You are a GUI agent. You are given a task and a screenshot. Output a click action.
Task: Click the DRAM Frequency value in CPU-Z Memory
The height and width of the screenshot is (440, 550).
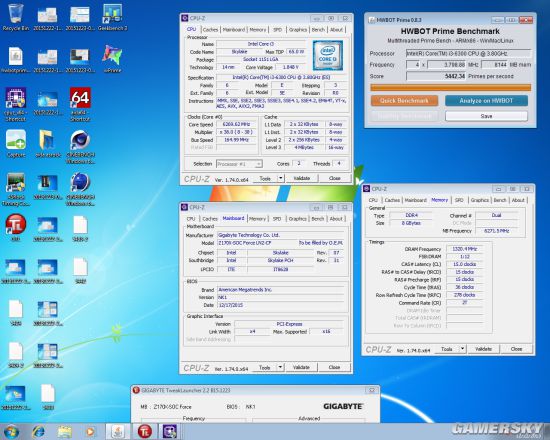(x=464, y=249)
